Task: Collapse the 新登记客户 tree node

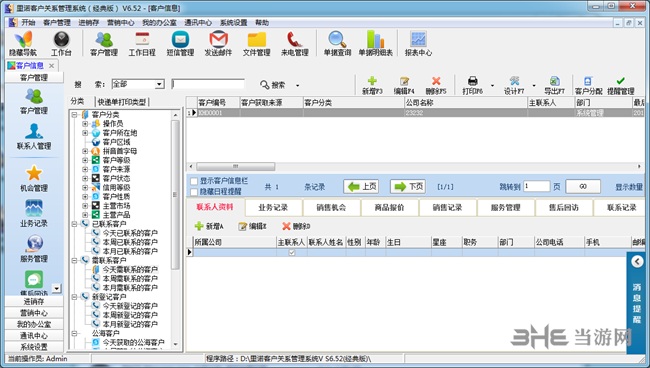Action: tap(74, 297)
